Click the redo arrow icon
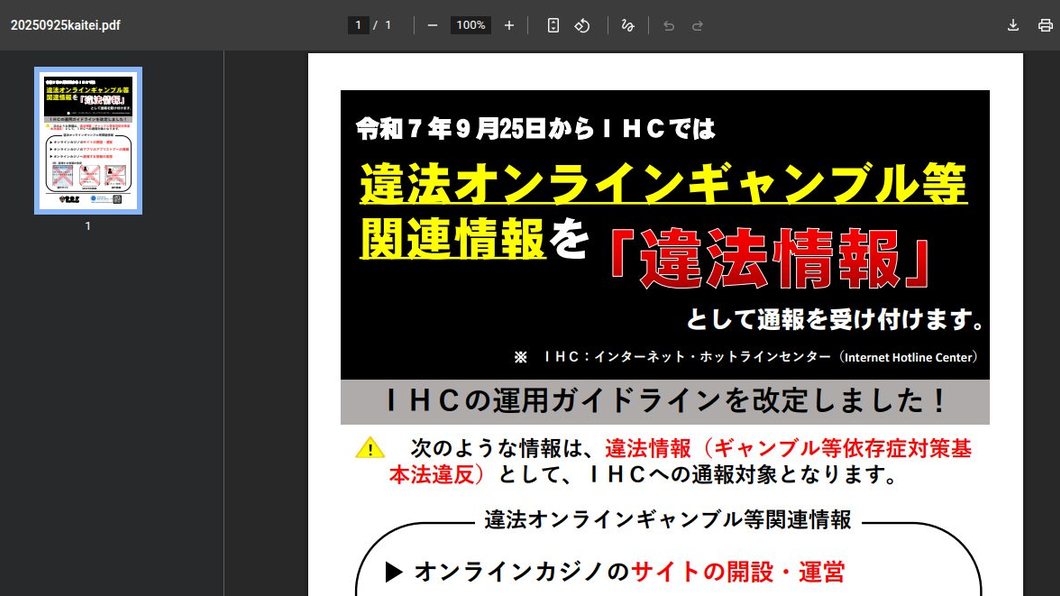1060x596 pixels. [698, 26]
